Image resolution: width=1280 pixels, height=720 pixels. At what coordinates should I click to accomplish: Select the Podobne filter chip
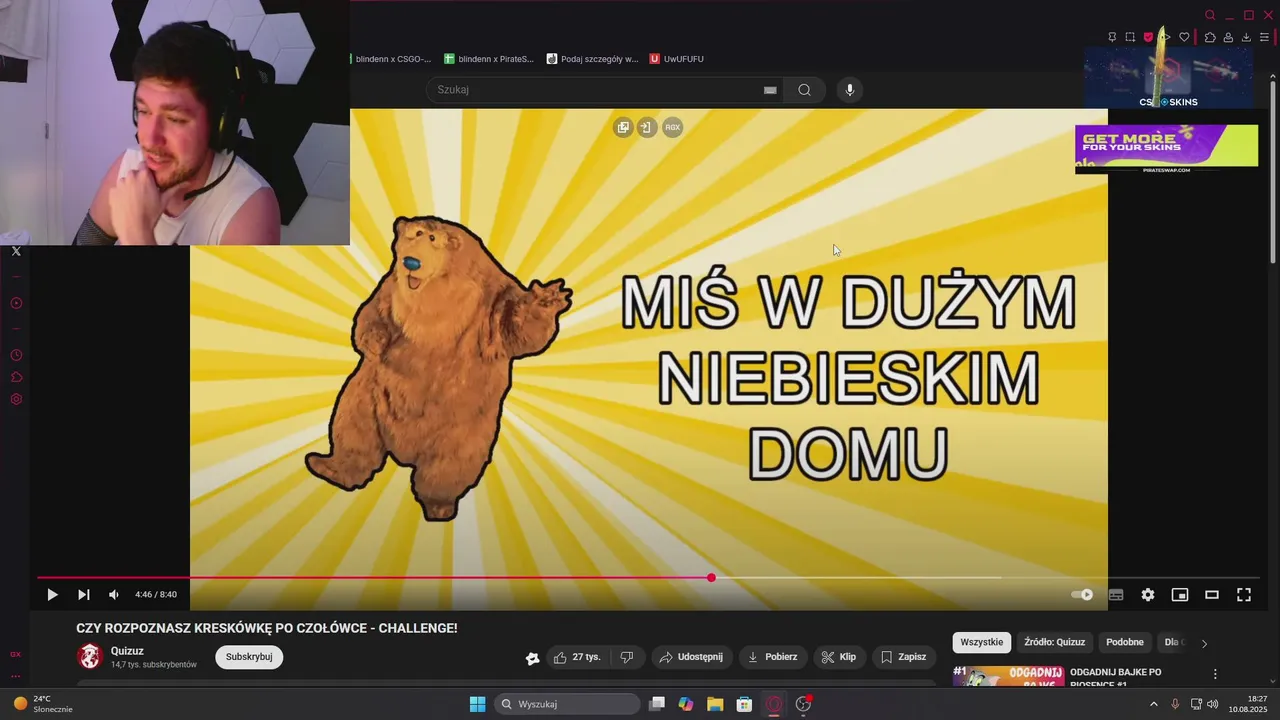(x=1125, y=642)
